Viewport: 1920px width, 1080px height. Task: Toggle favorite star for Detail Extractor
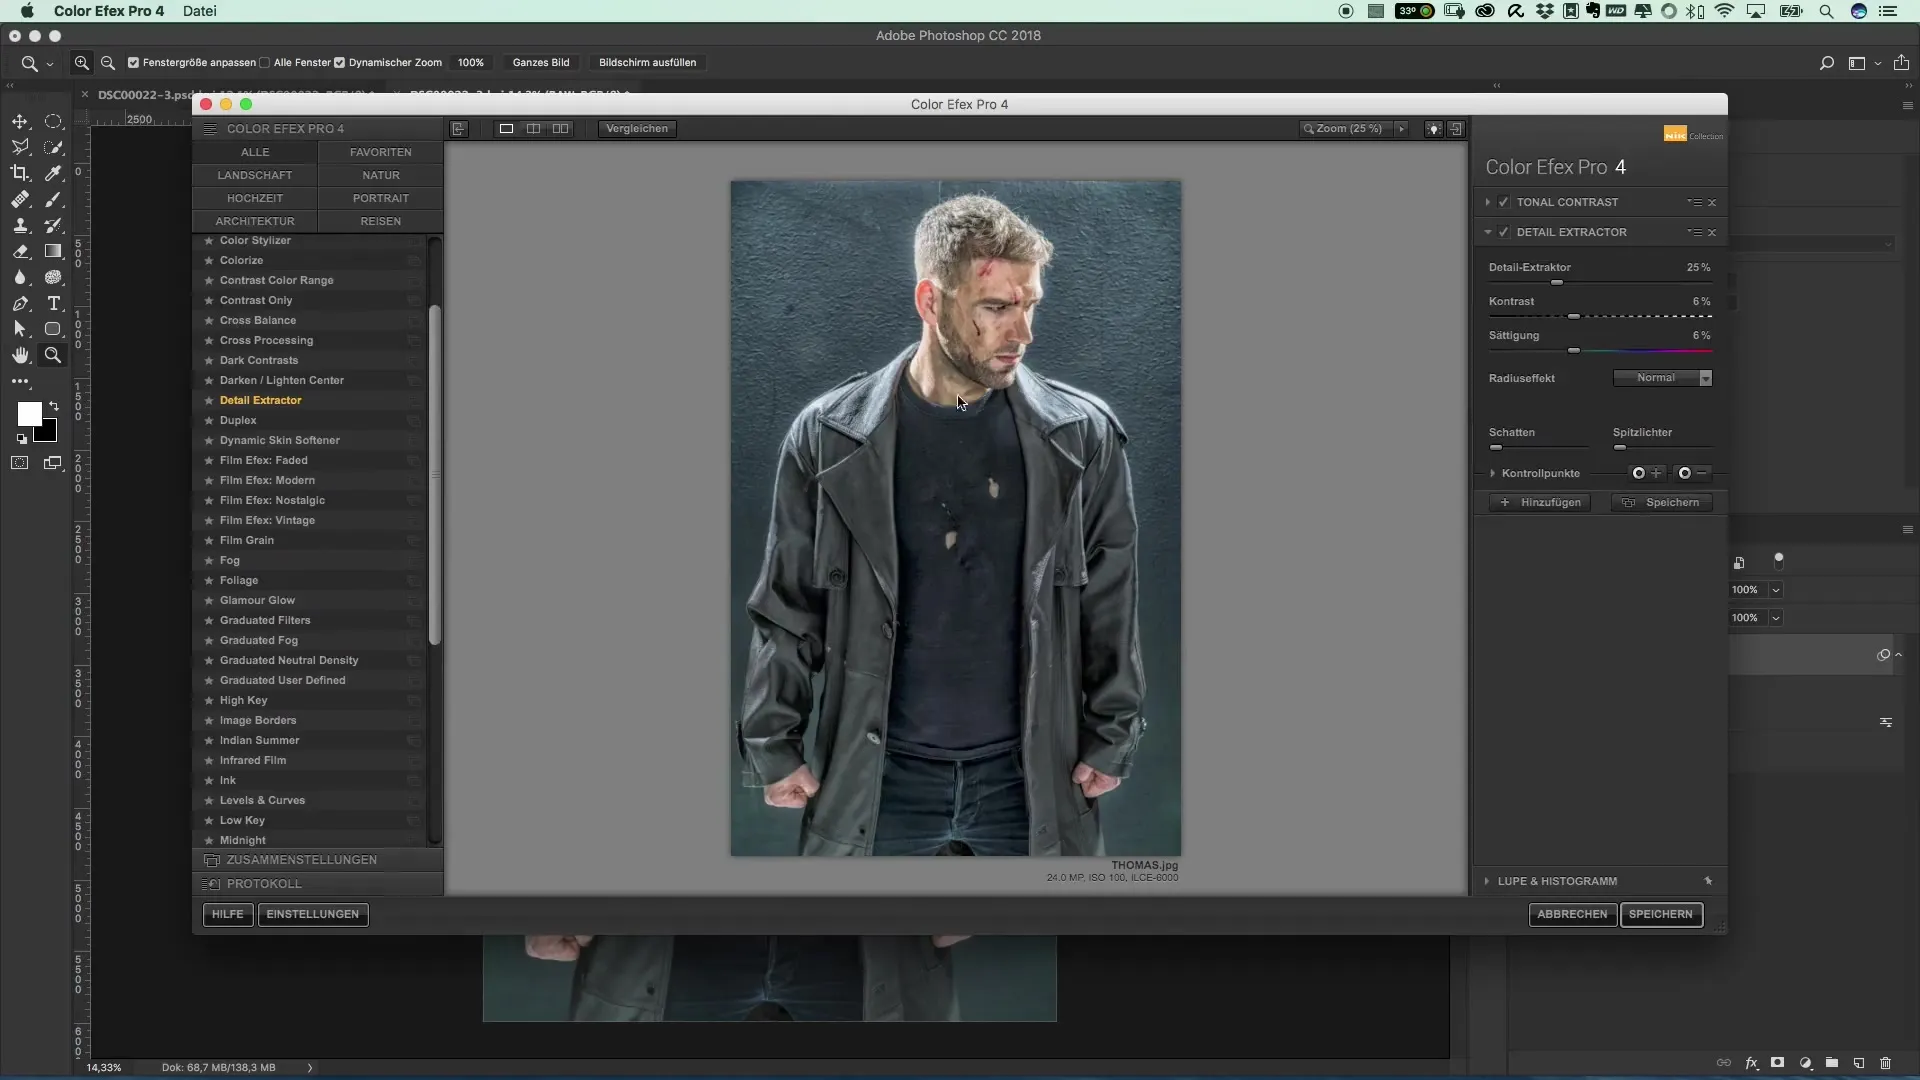click(x=209, y=400)
